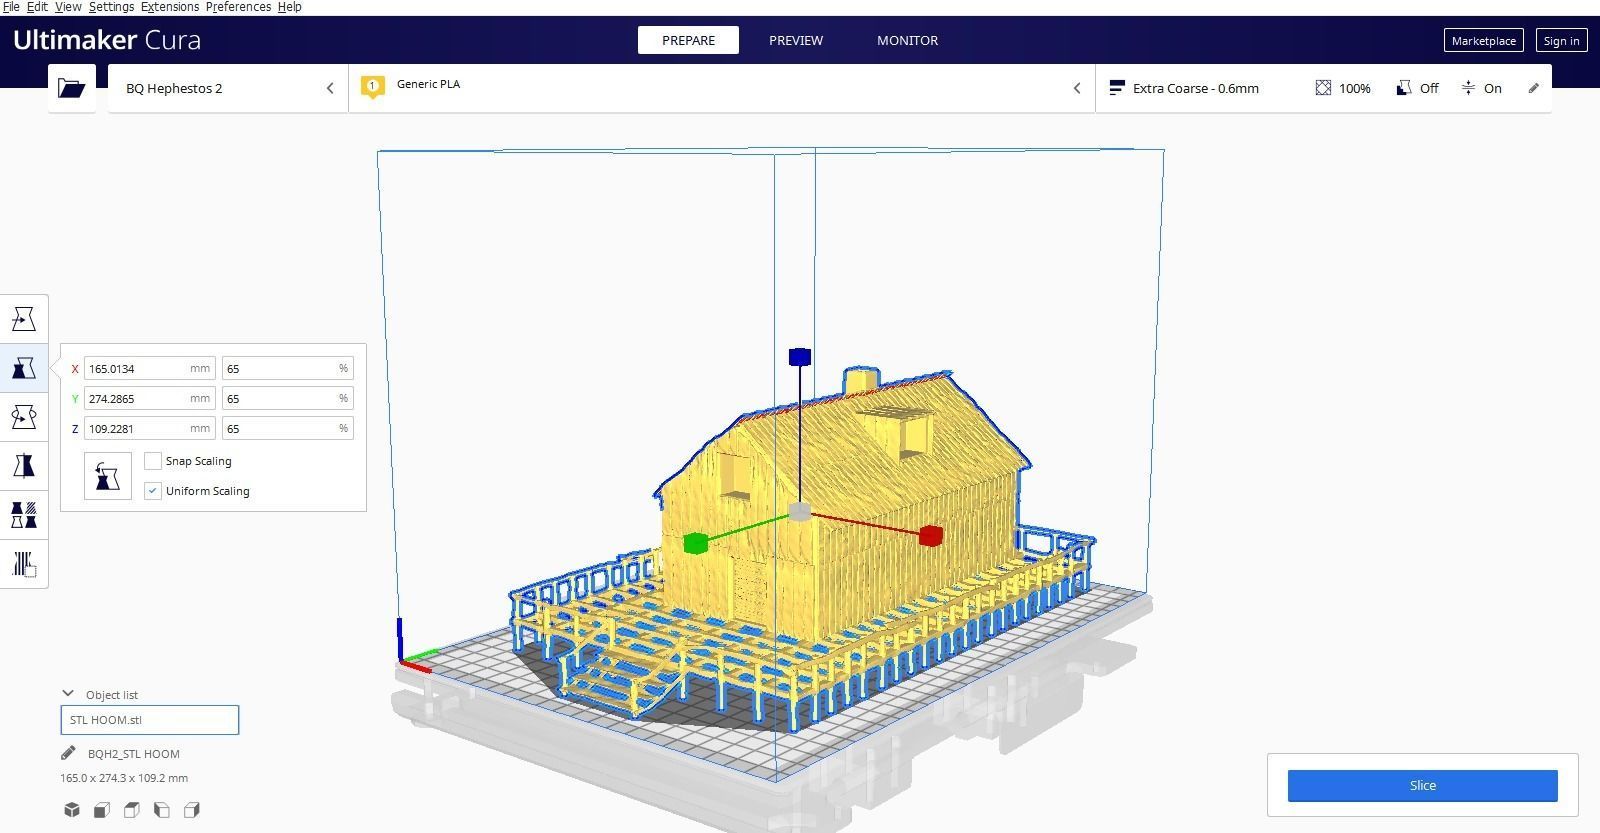Collapse the Object list
This screenshot has width=1600, height=833.
(68, 694)
